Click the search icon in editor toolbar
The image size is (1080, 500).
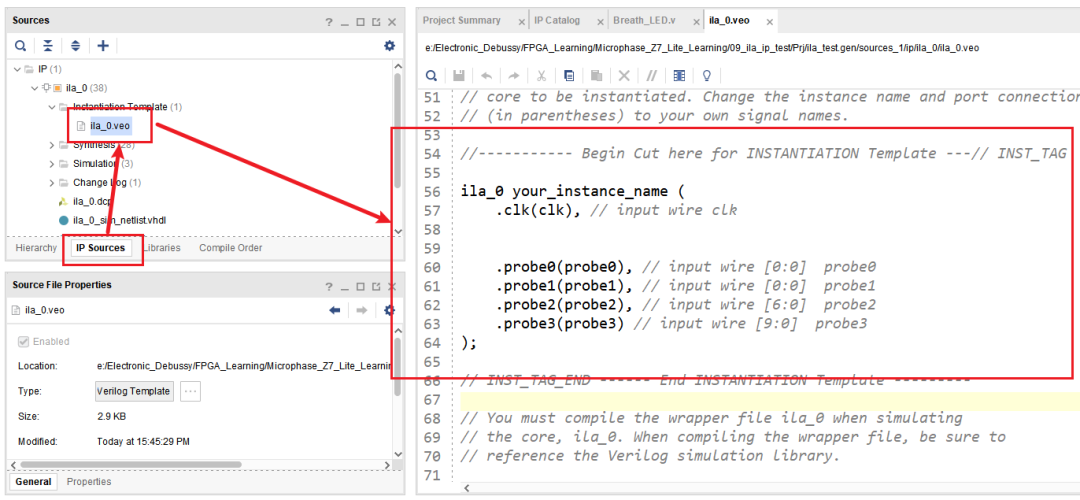(x=431, y=75)
